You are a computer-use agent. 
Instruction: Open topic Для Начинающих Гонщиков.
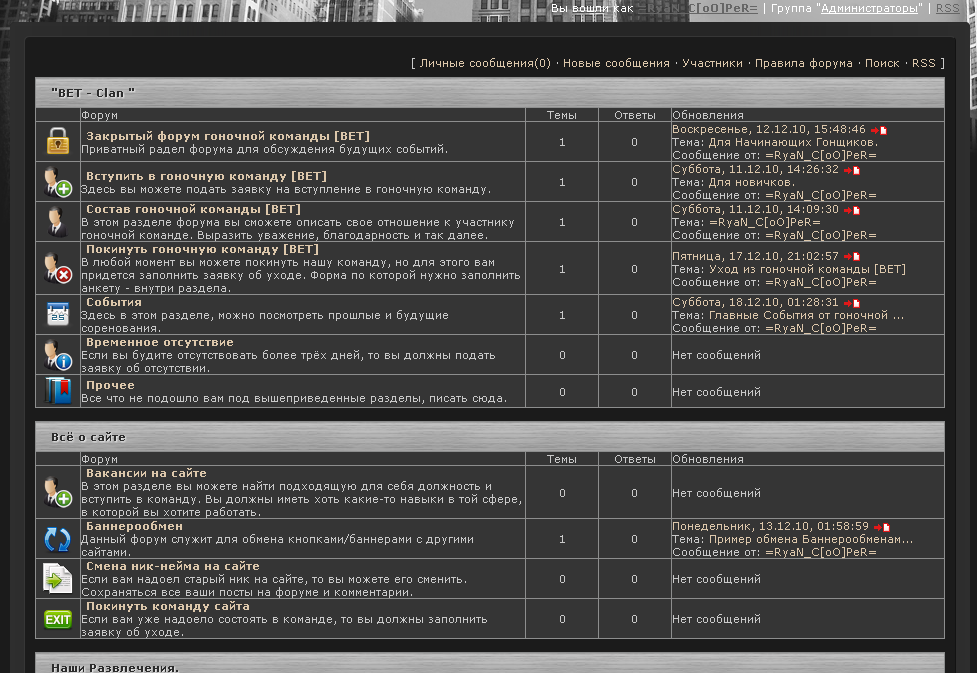point(794,142)
